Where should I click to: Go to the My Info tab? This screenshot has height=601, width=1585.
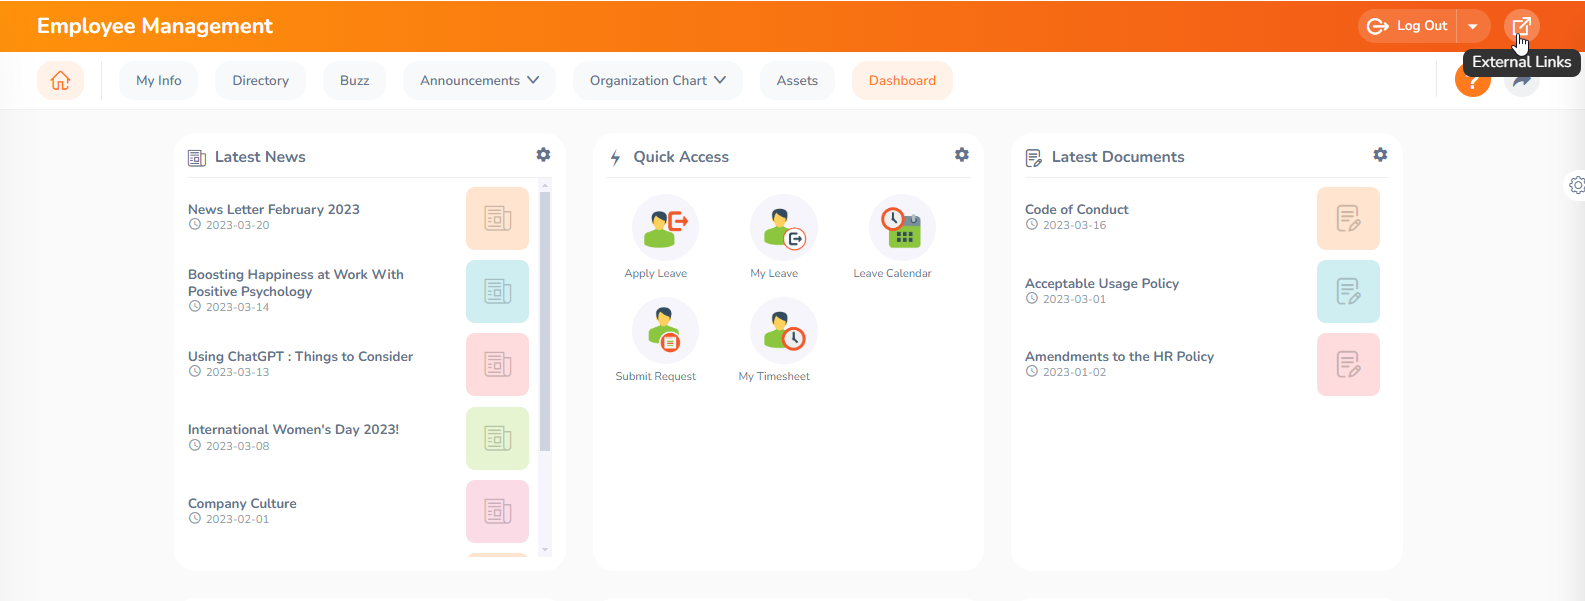pos(159,81)
